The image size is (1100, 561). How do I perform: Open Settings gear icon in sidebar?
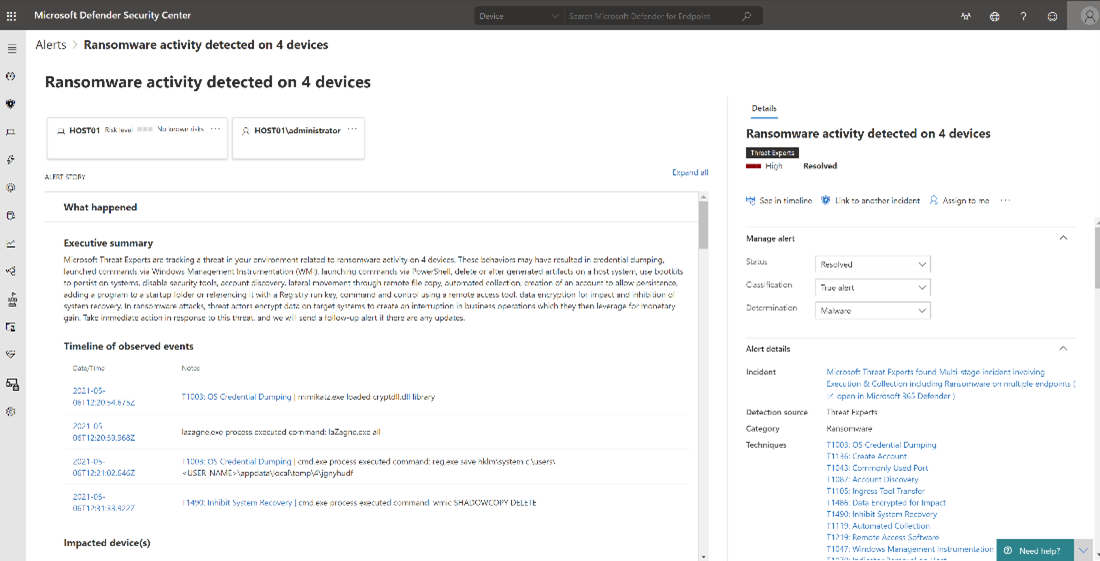(11, 412)
